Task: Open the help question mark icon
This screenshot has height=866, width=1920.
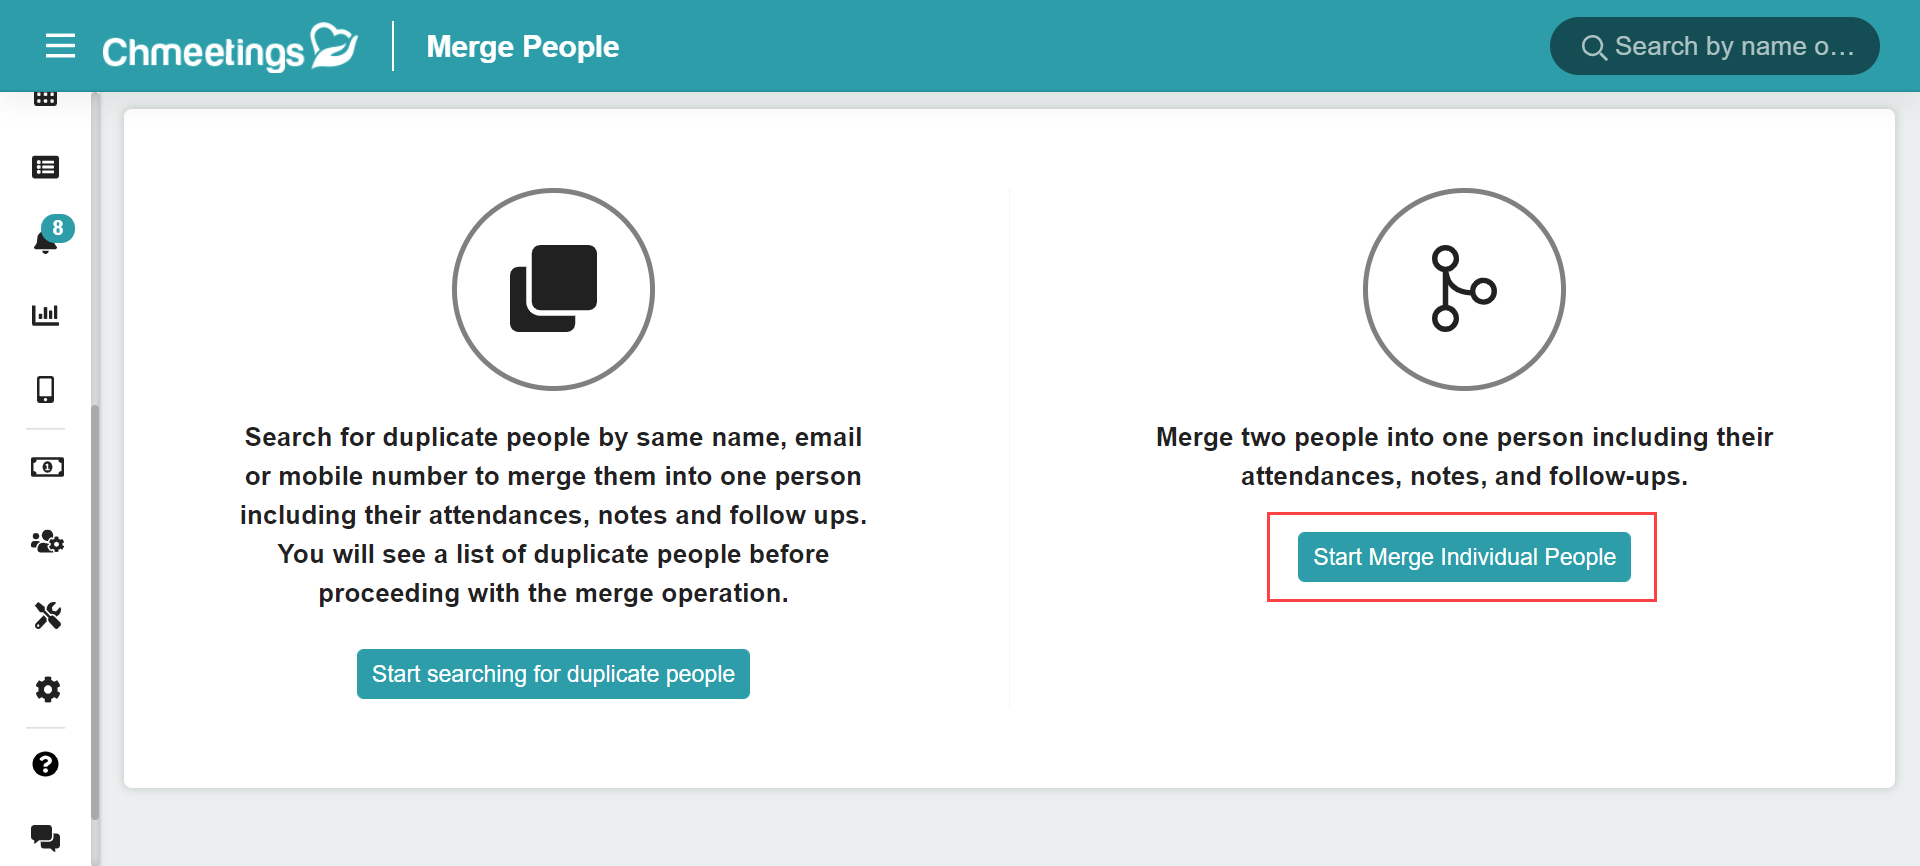Action: (x=46, y=764)
